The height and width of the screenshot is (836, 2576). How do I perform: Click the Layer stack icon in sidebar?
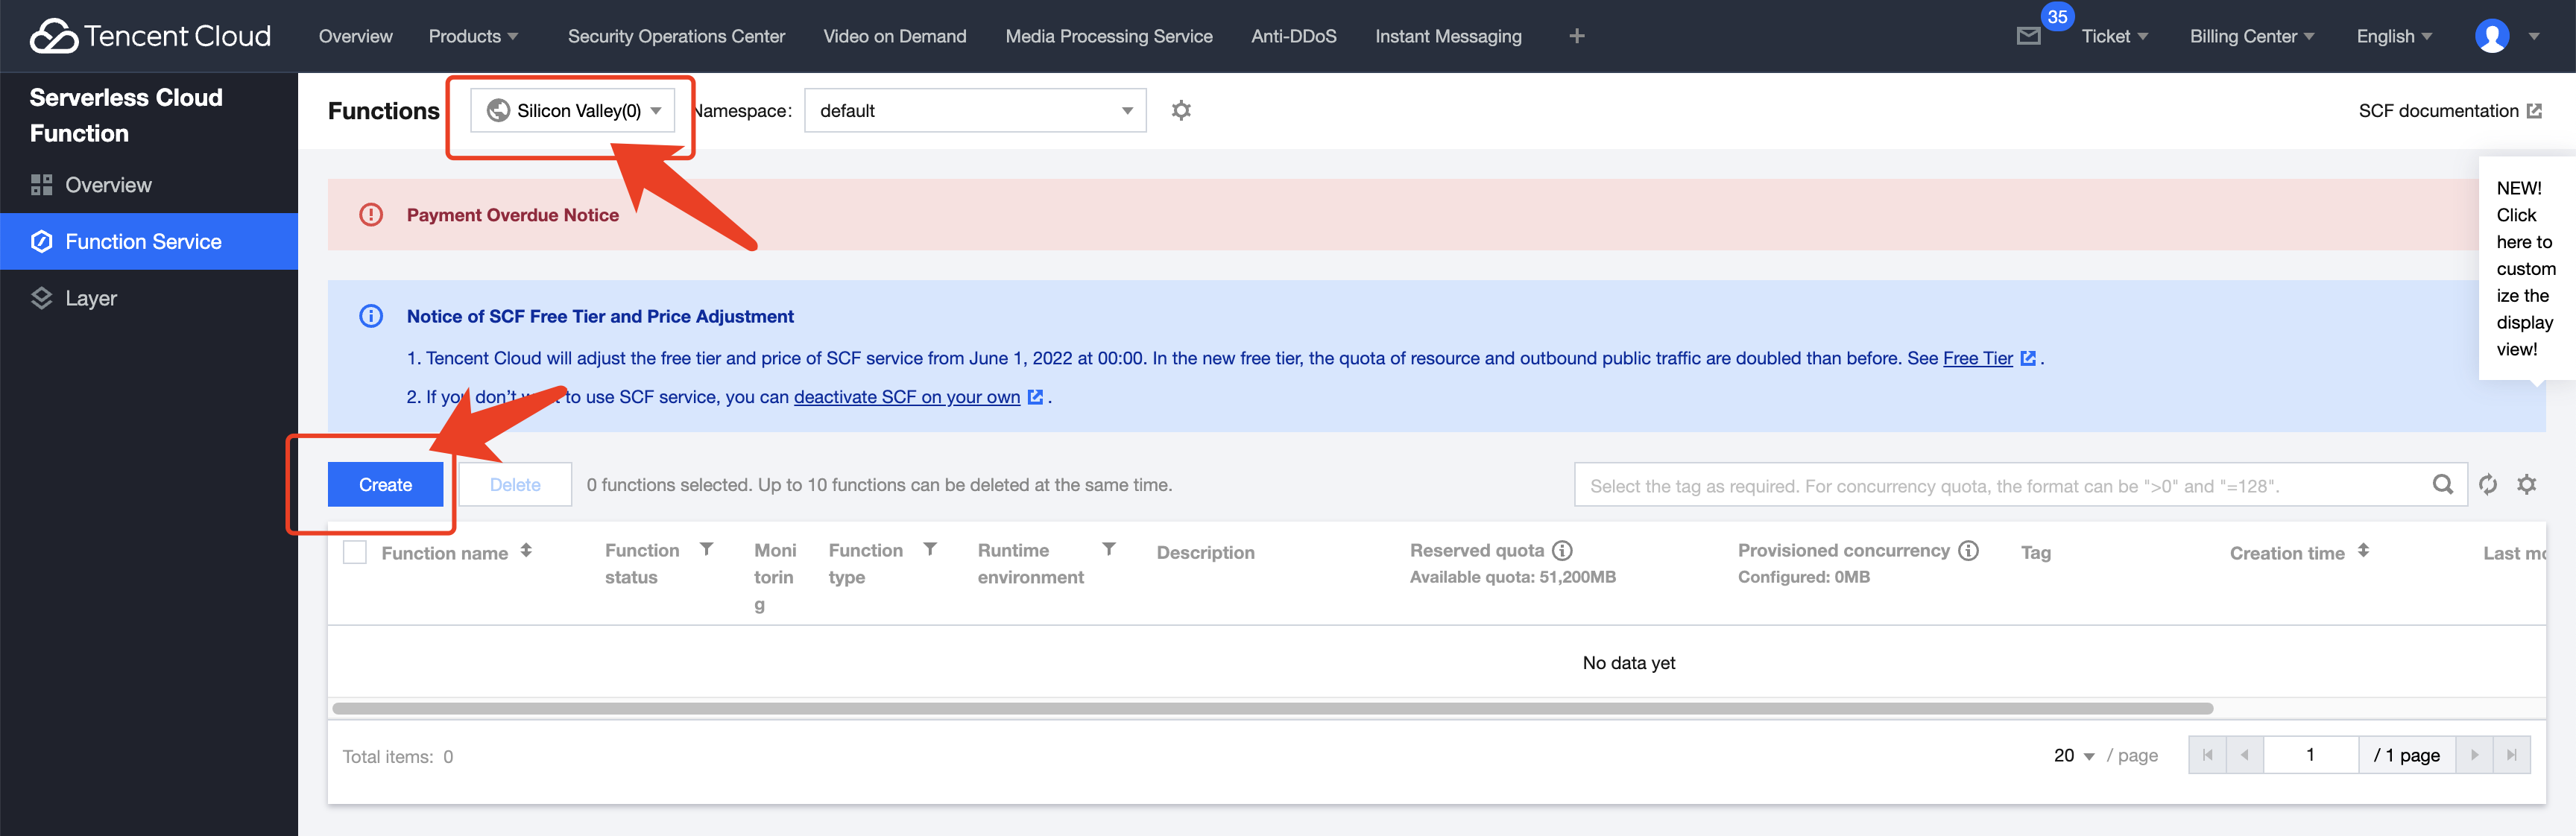[x=41, y=298]
